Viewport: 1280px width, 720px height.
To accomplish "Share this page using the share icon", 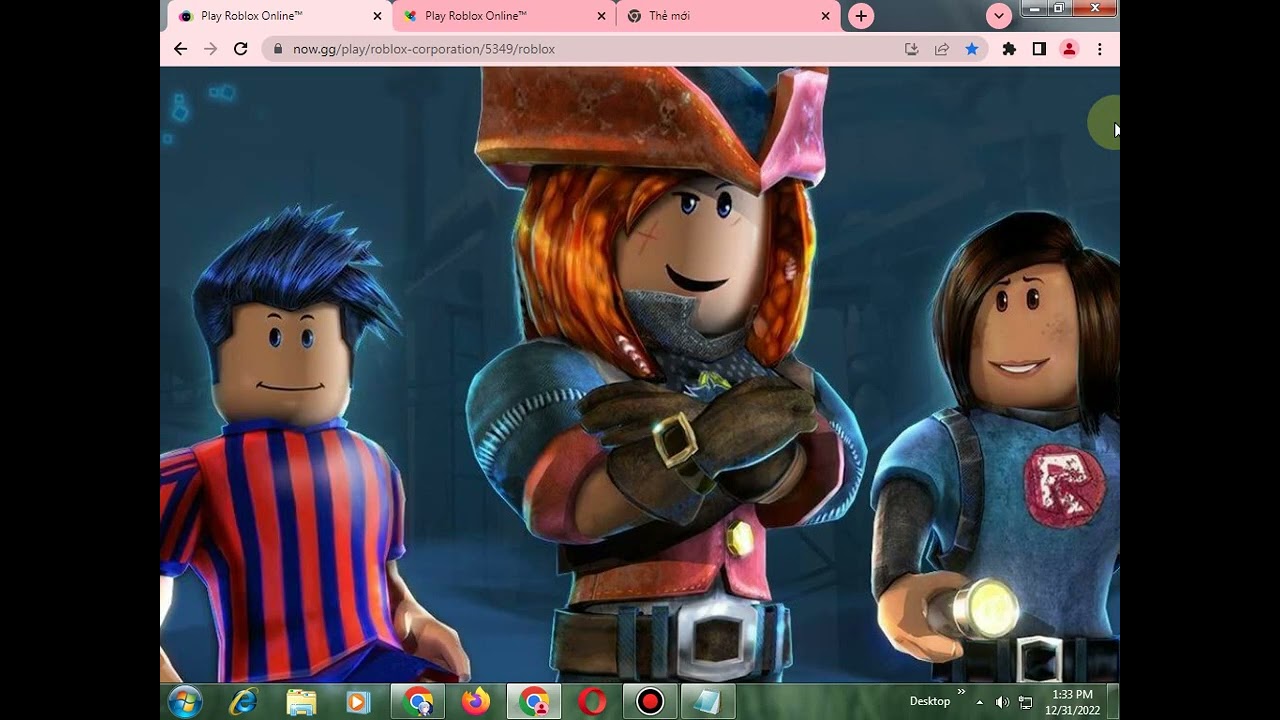I will 941,49.
